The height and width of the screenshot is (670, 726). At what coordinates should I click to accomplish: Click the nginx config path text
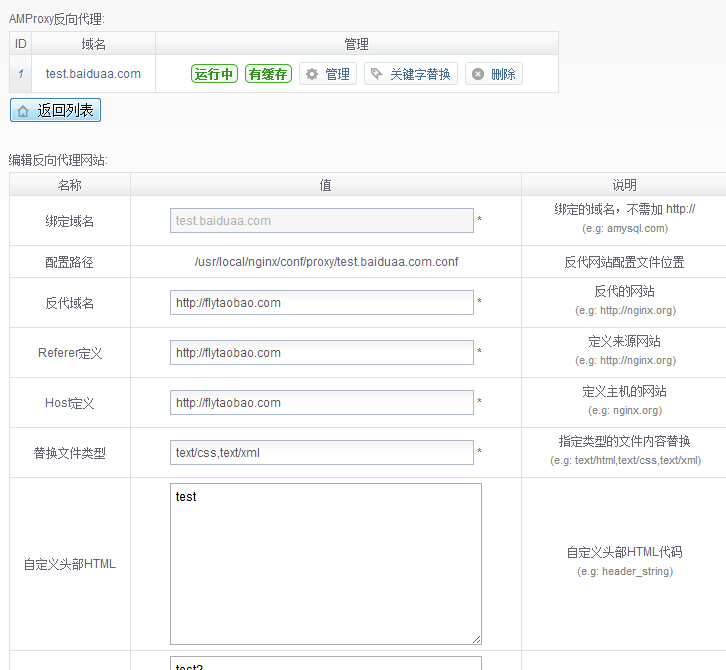(326, 262)
